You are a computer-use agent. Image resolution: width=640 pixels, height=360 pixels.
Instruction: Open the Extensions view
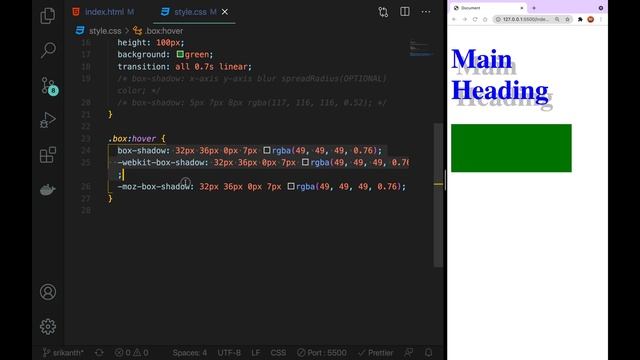tap(48, 155)
